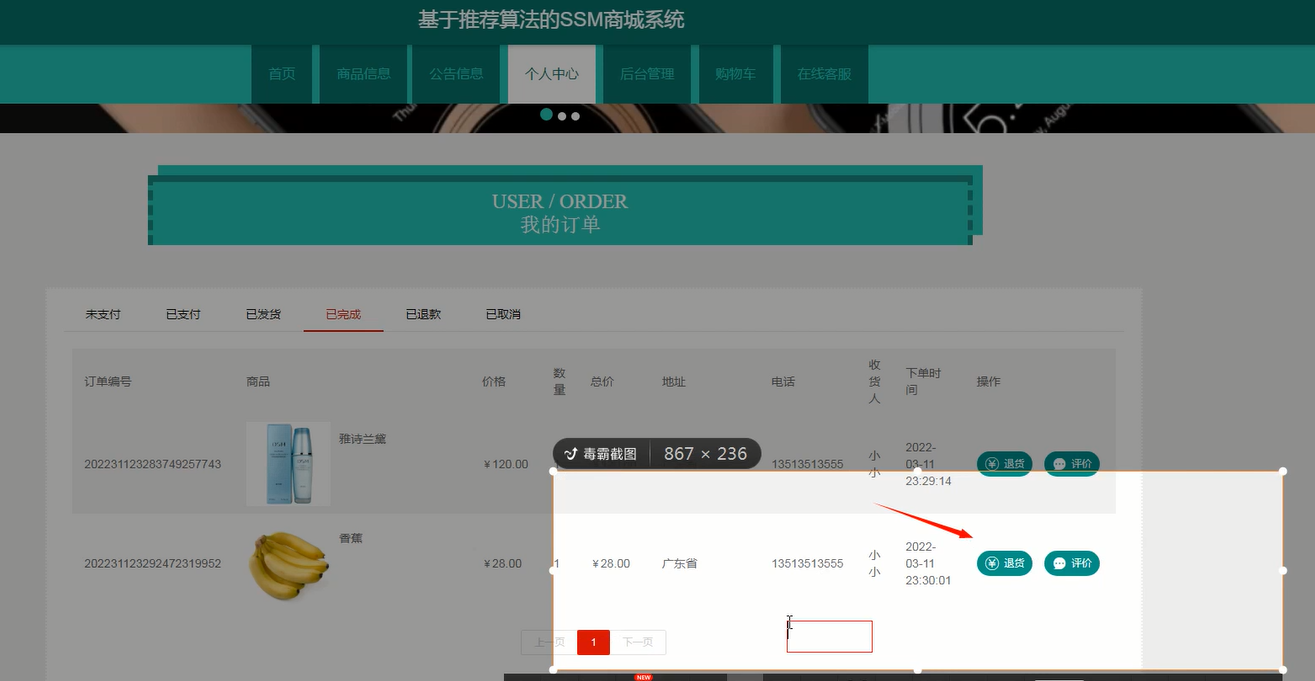Click the 下单时间 column header

923,382
